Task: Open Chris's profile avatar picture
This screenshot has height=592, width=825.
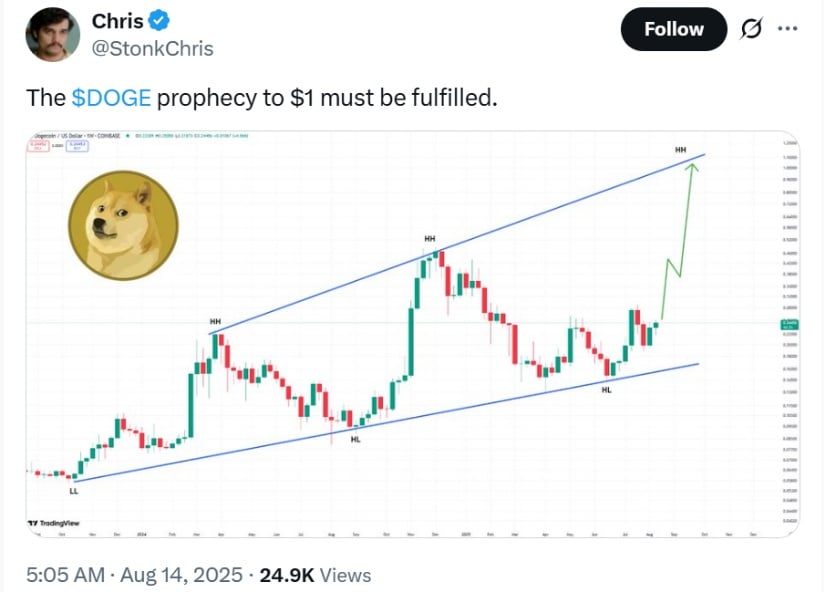Action: (x=53, y=35)
